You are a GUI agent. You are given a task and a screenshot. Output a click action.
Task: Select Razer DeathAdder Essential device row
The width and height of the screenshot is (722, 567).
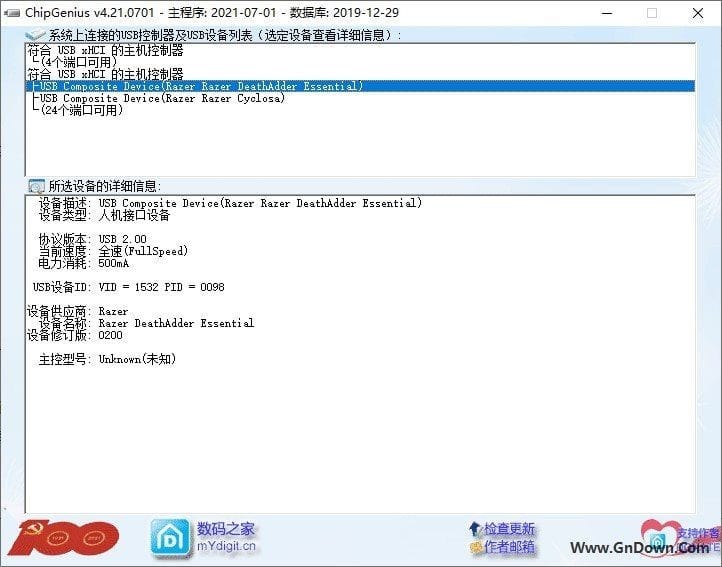point(360,86)
